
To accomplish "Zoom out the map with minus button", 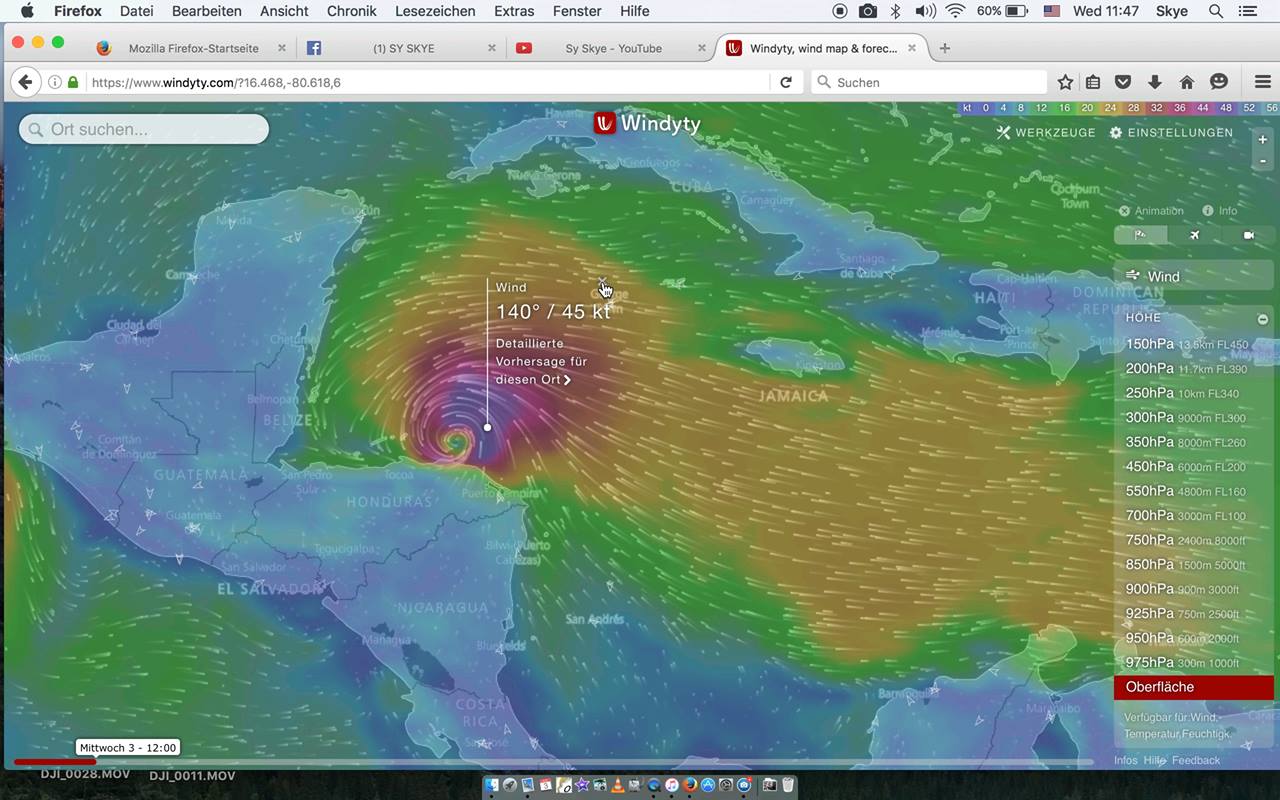I will pos(1263,161).
